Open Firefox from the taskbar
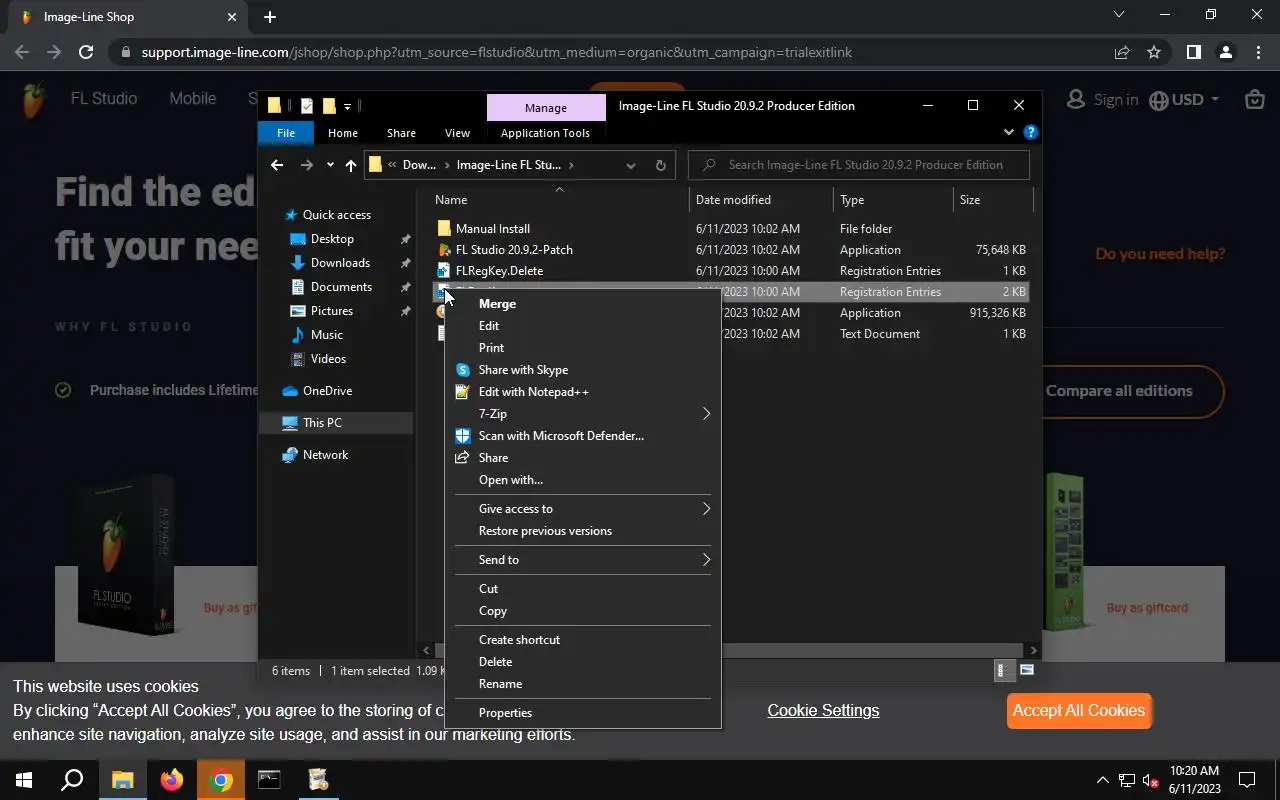1280x800 pixels. tap(172, 780)
